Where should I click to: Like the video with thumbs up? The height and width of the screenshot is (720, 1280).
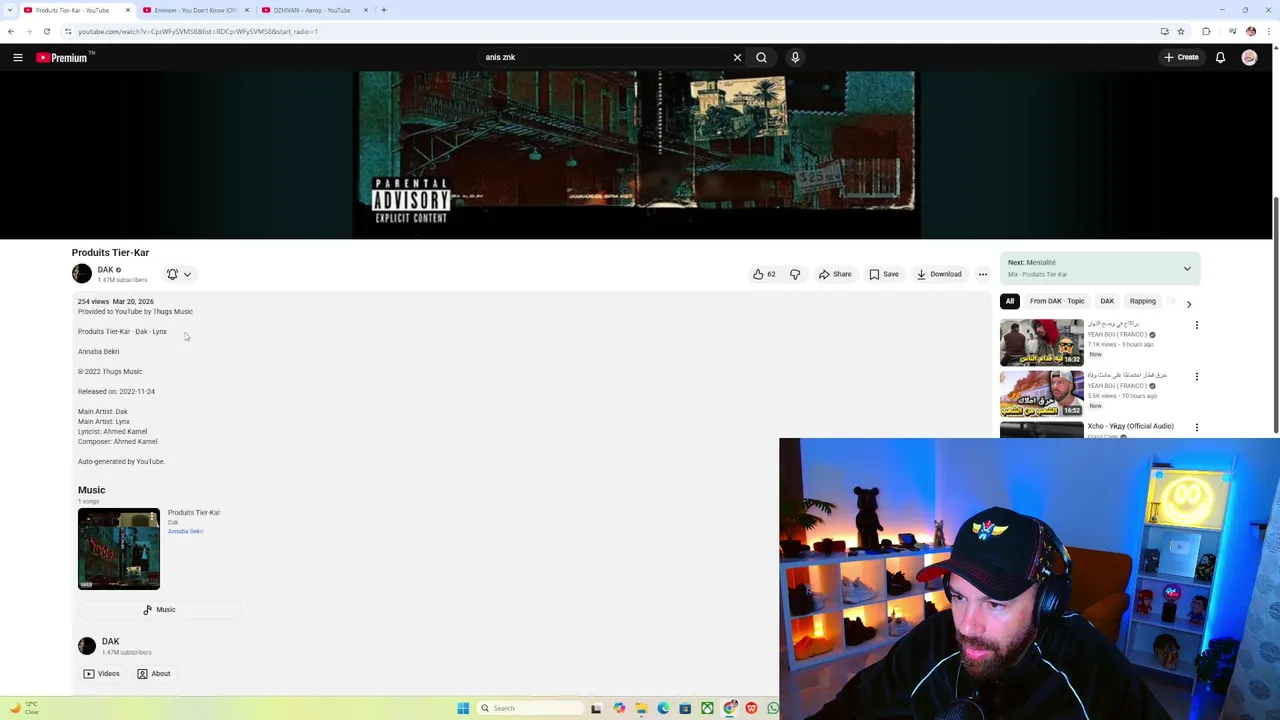tap(765, 274)
